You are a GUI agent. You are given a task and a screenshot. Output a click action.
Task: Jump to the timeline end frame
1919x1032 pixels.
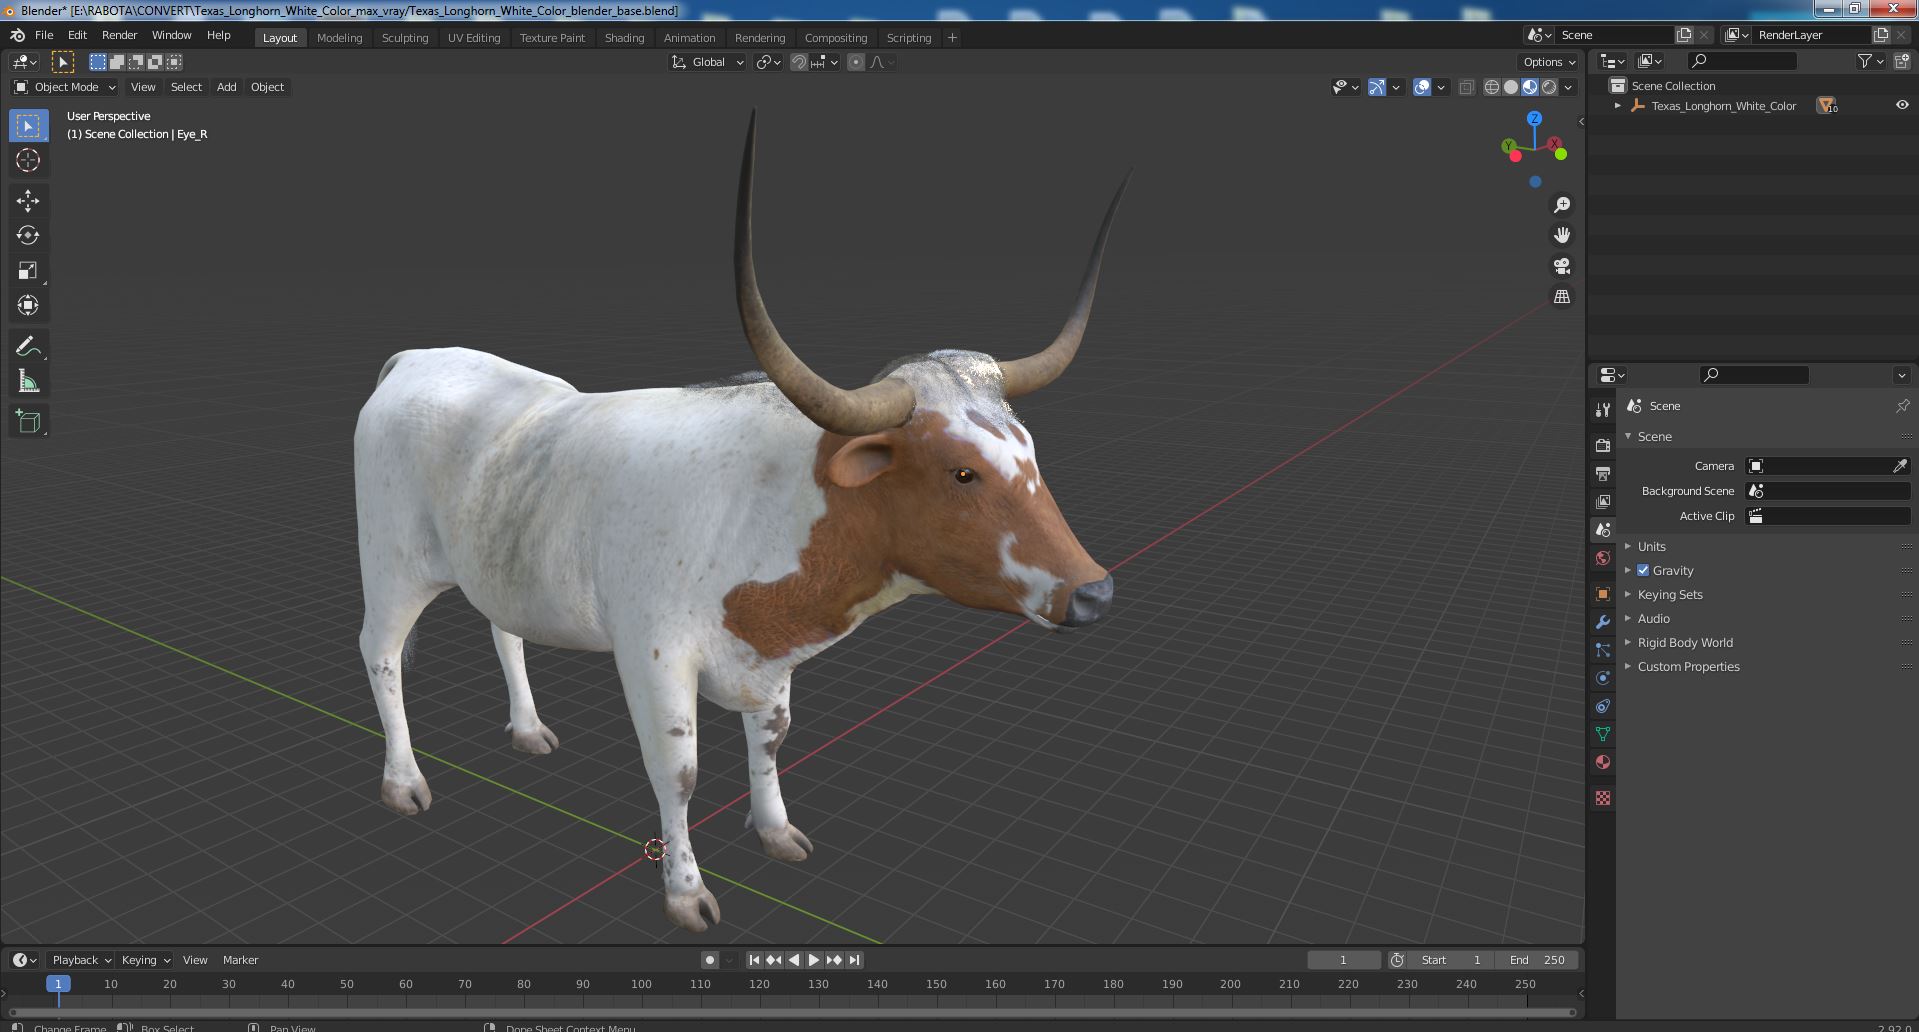854,960
